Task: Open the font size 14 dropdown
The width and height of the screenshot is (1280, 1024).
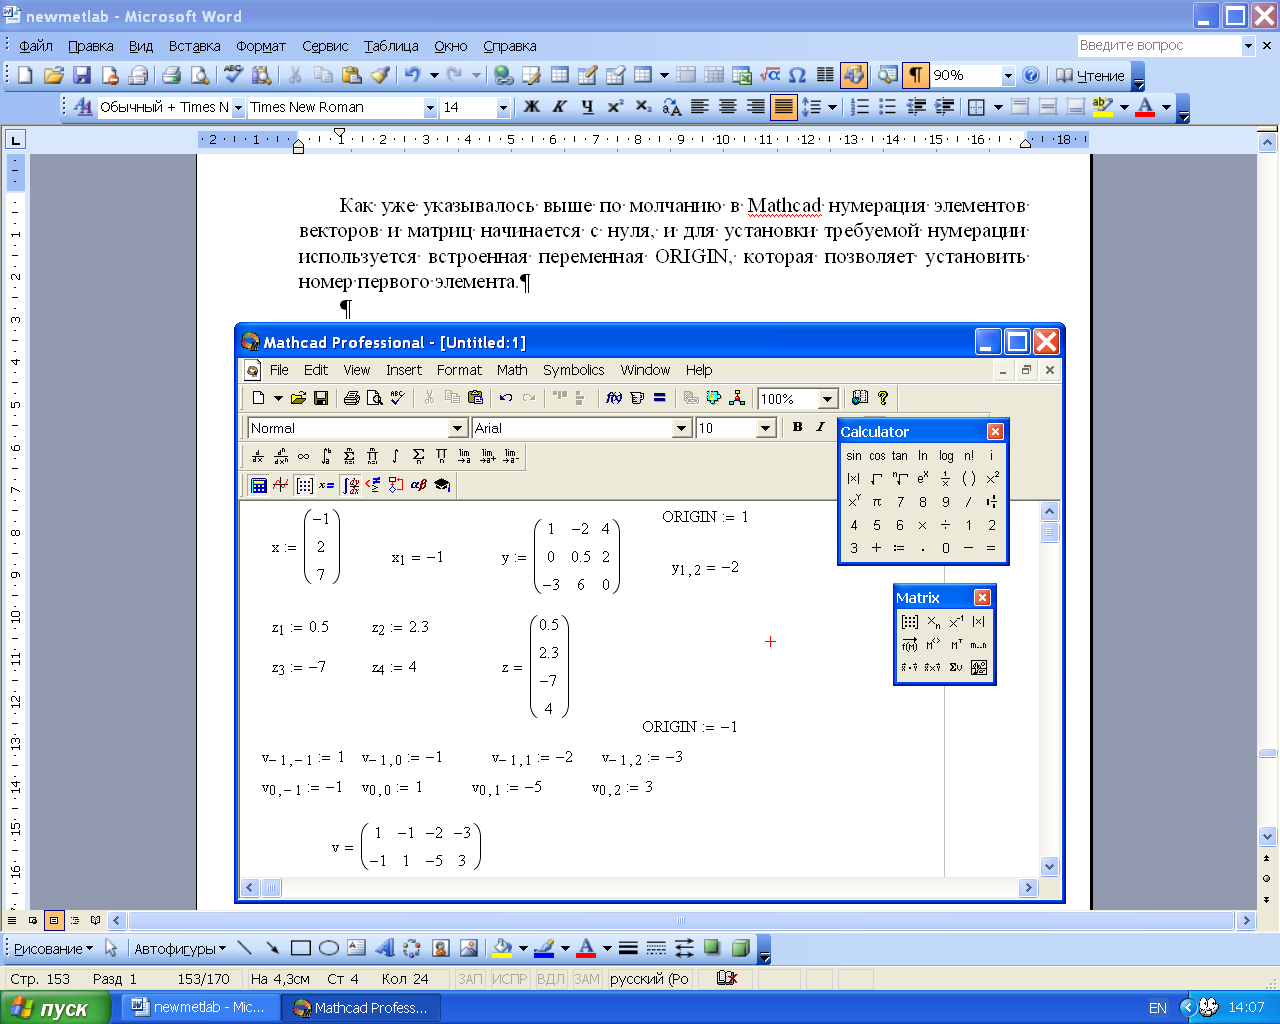Action: click(x=503, y=108)
